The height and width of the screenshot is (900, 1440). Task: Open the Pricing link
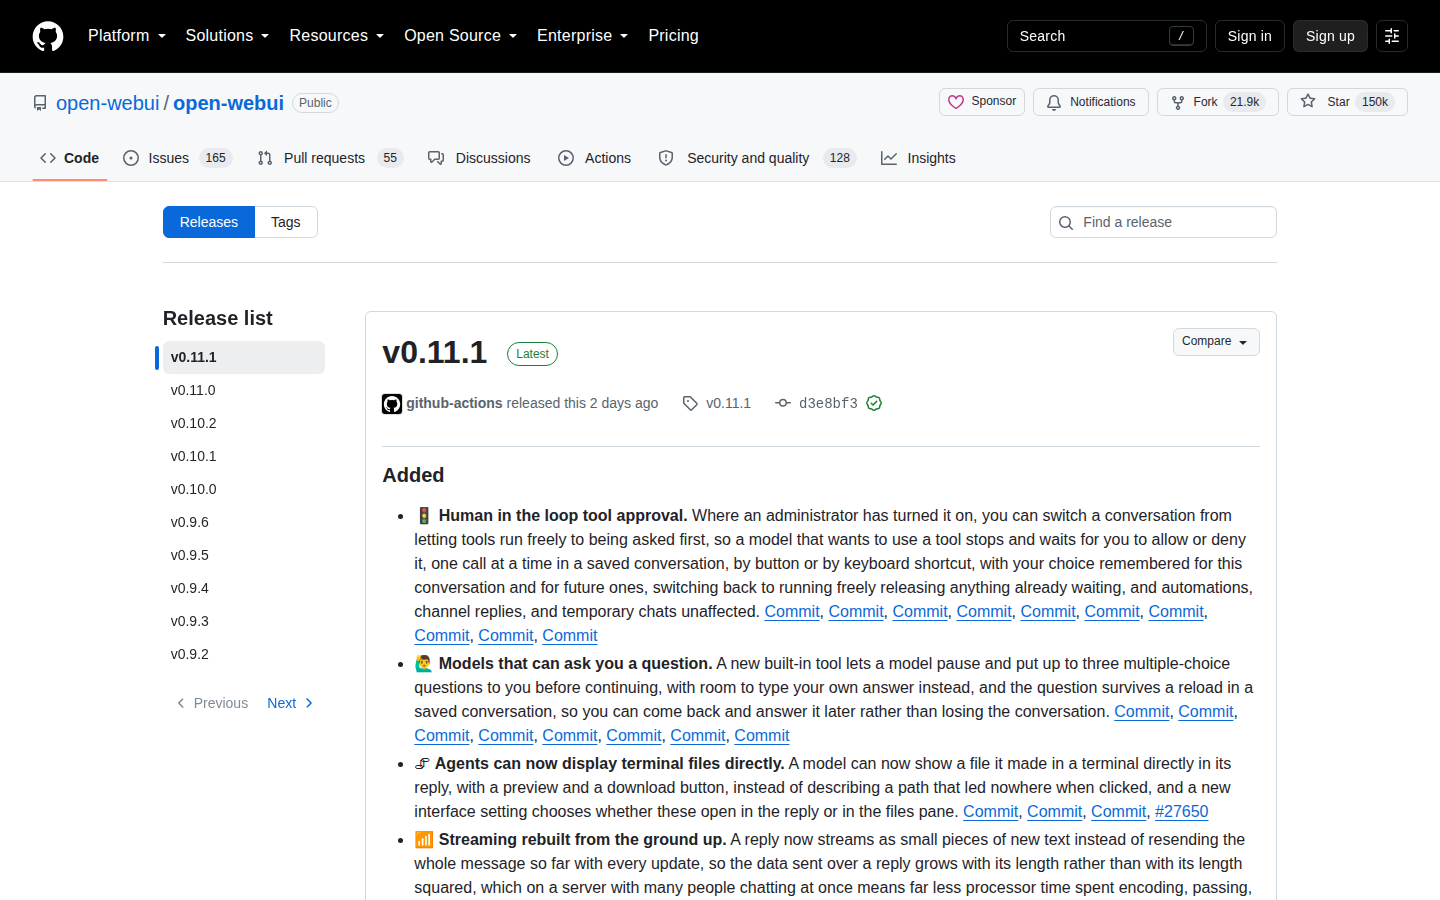pyautogui.click(x=673, y=36)
